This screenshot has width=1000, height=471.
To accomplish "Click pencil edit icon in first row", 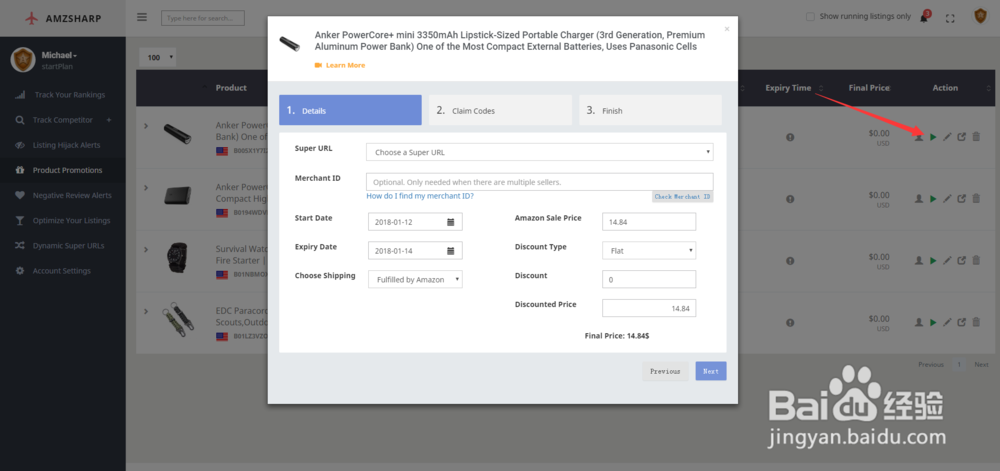I will pos(947,137).
